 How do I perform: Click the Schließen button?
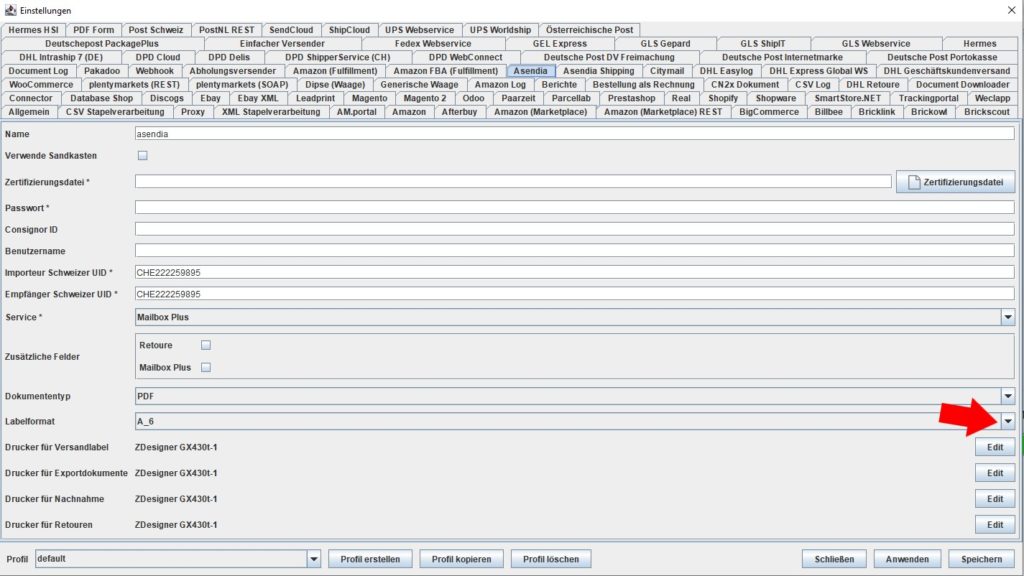tap(834, 559)
